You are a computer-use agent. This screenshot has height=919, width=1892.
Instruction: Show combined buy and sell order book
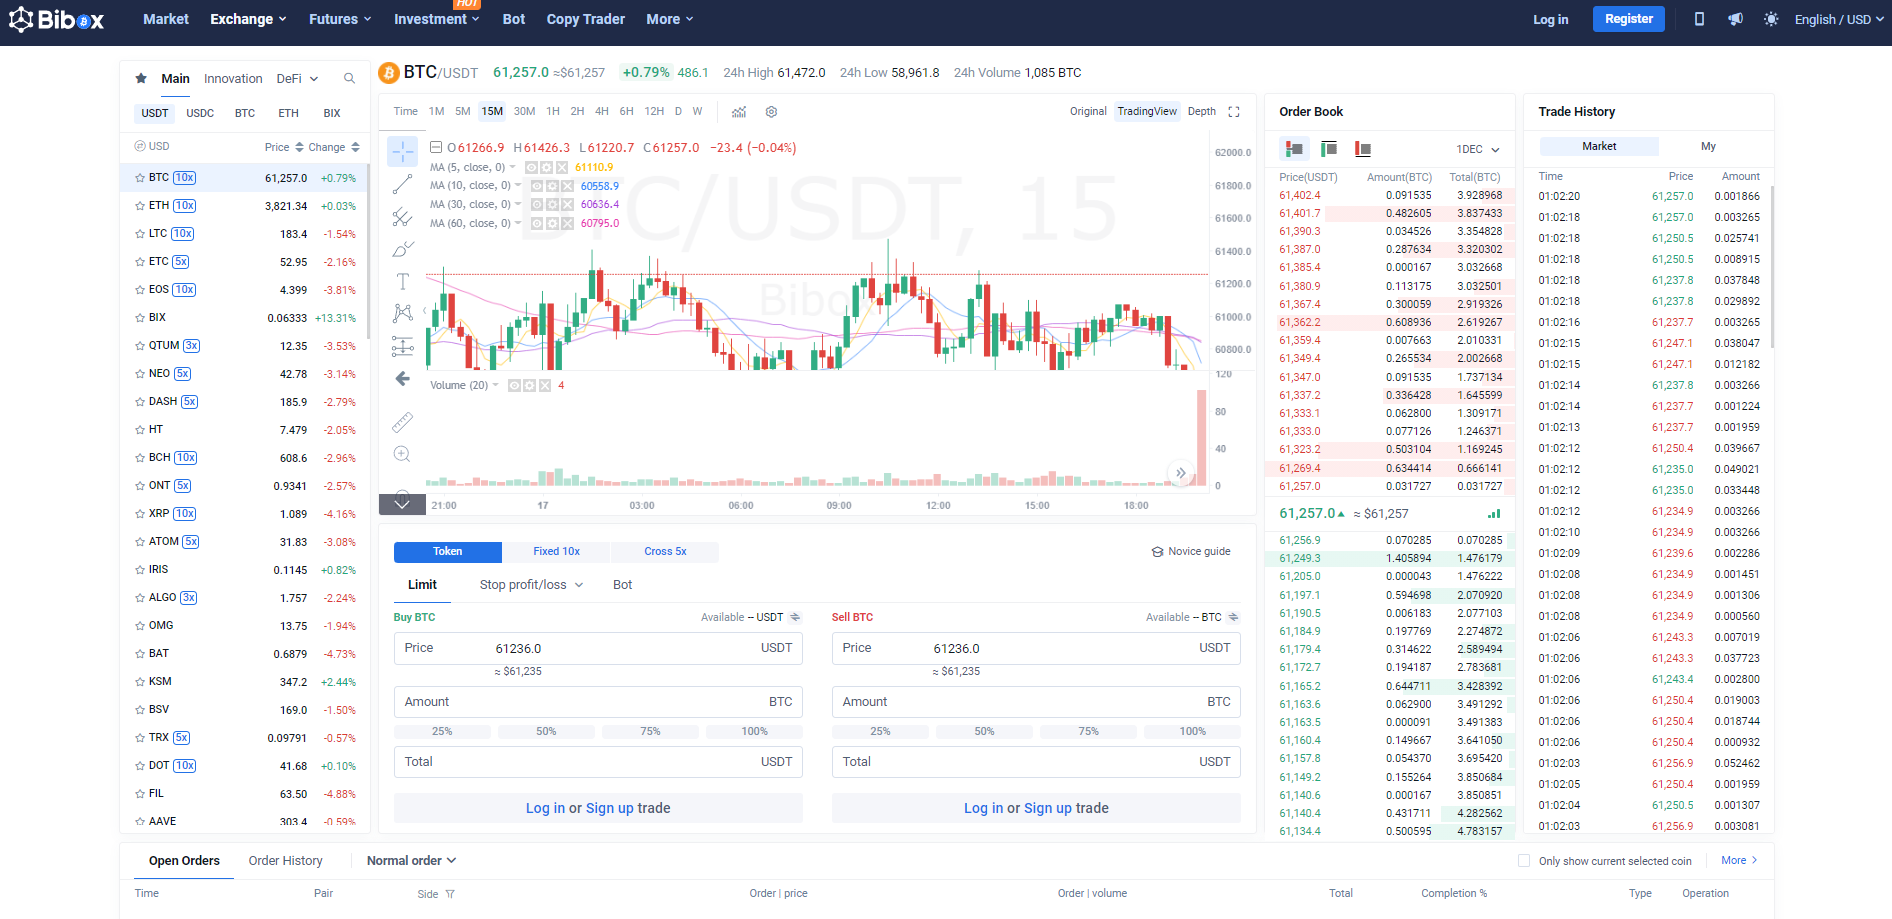tap(1294, 149)
